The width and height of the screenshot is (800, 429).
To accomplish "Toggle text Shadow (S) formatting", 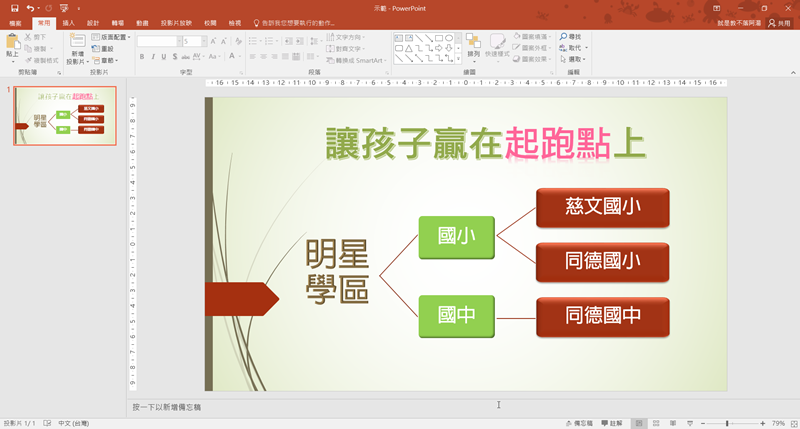I will pyautogui.click(x=174, y=57).
